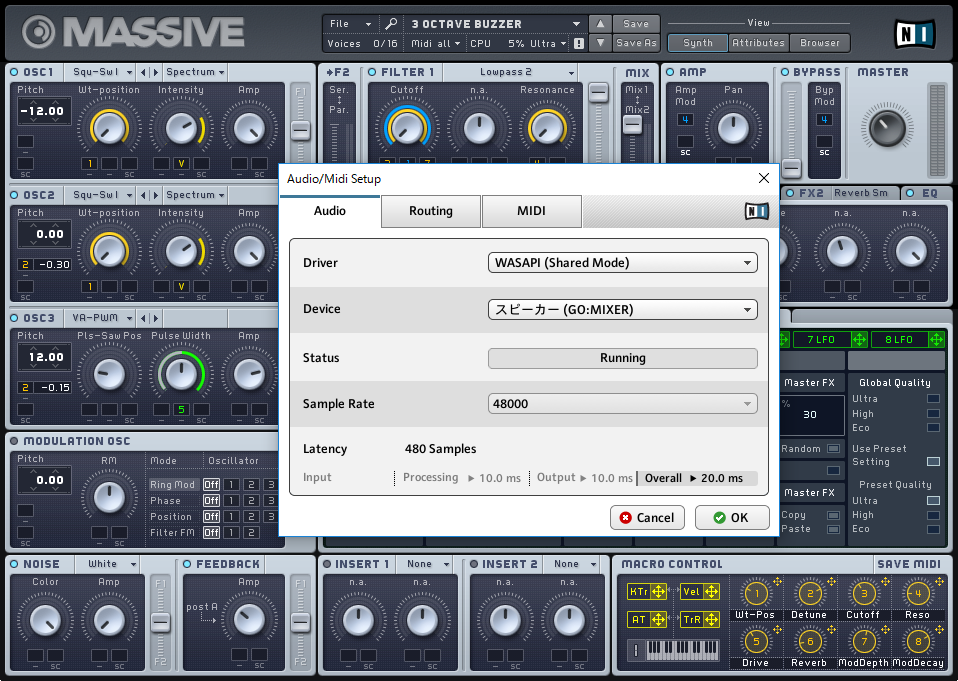The image size is (958, 681).
Task: Click the NI logo in the Massive header
Action: coord(915,34)
